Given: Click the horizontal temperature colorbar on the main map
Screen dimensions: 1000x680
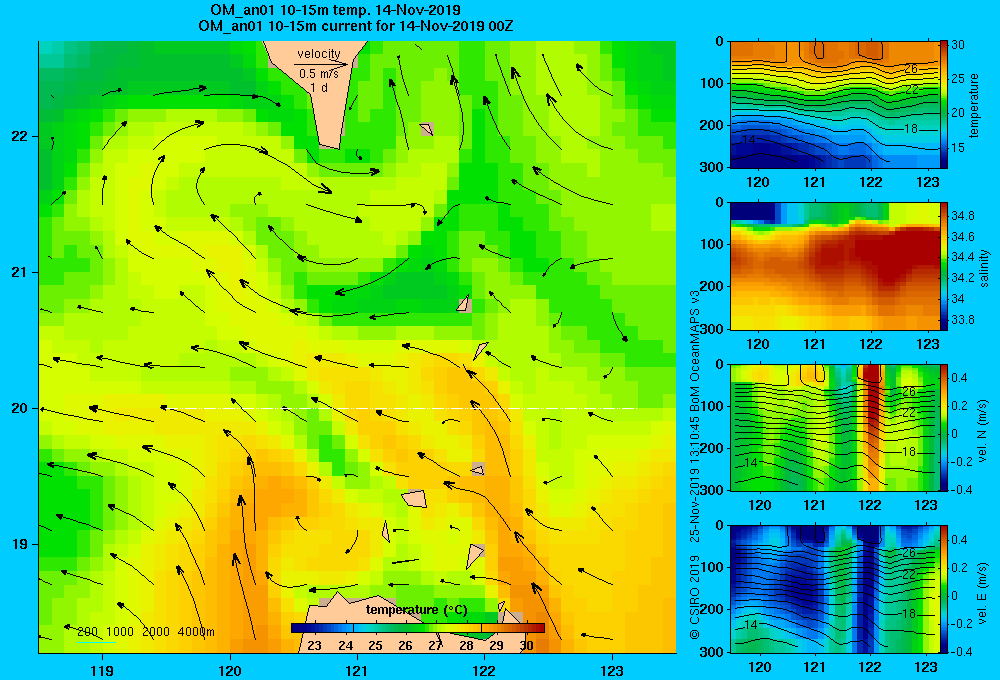Looking at the screenshot, I should (418, 628).
